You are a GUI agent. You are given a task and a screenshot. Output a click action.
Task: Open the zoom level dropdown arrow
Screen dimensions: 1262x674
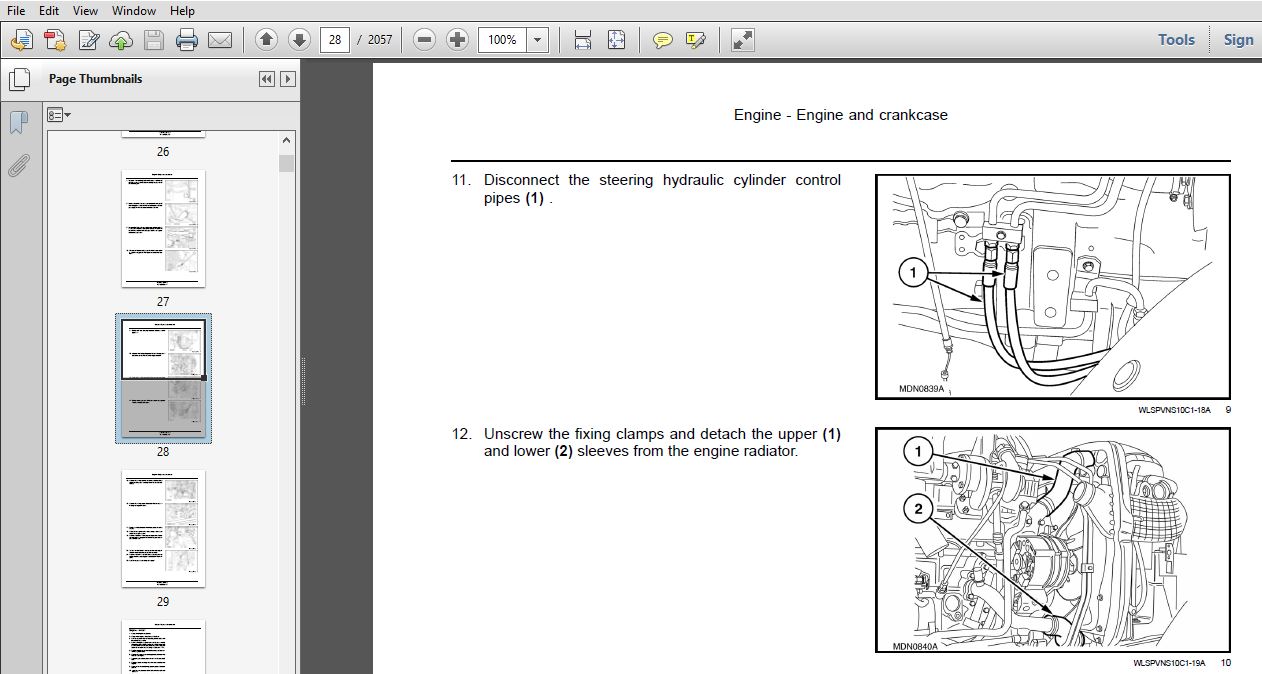pyautogui.click(x=538, y=40)
